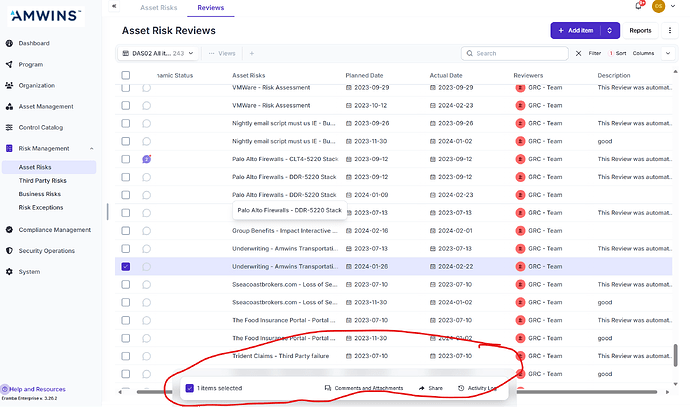Screen dimensions: 690x407
Task: Clear the filter with the X icon
Action: (579, 53)
